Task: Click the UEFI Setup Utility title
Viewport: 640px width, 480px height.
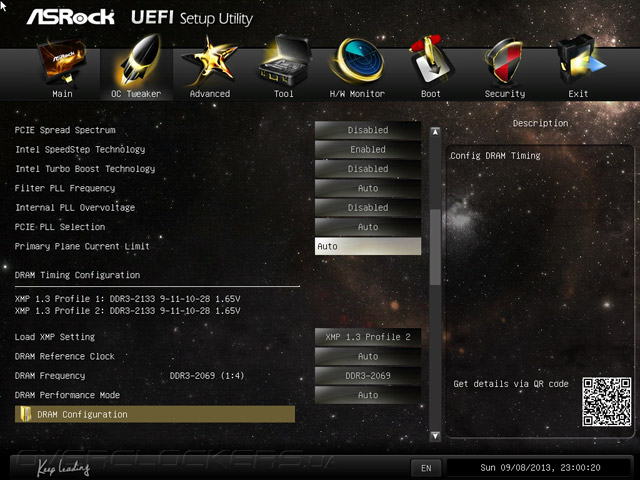Action: tap(192, 18)
